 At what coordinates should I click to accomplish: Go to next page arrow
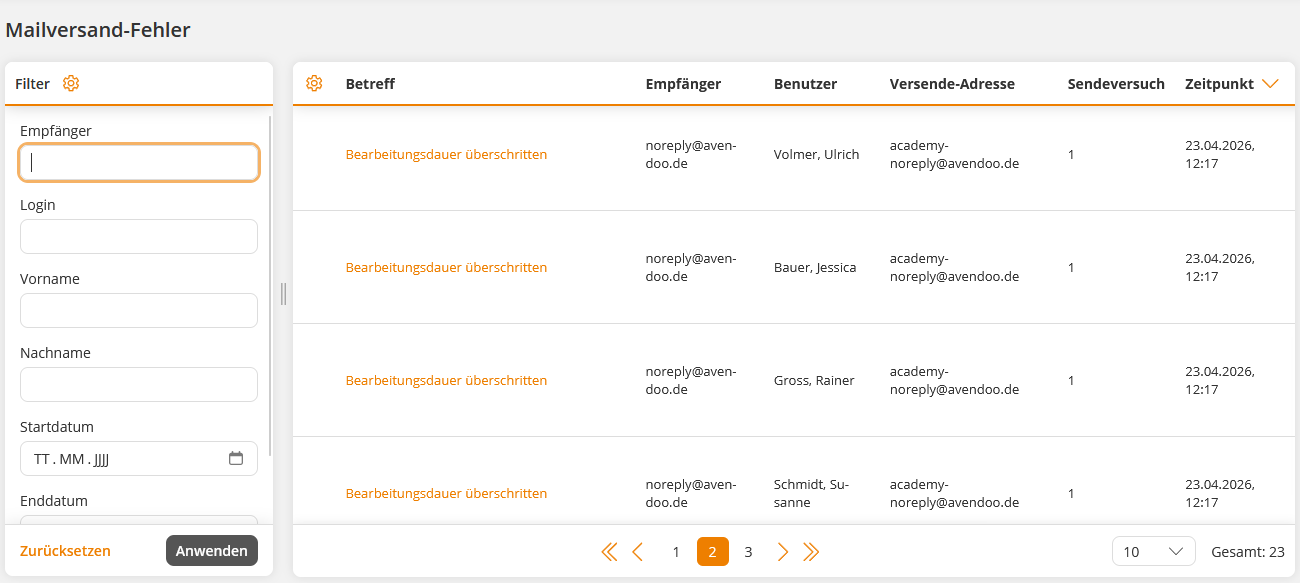[x=783, y=552]
